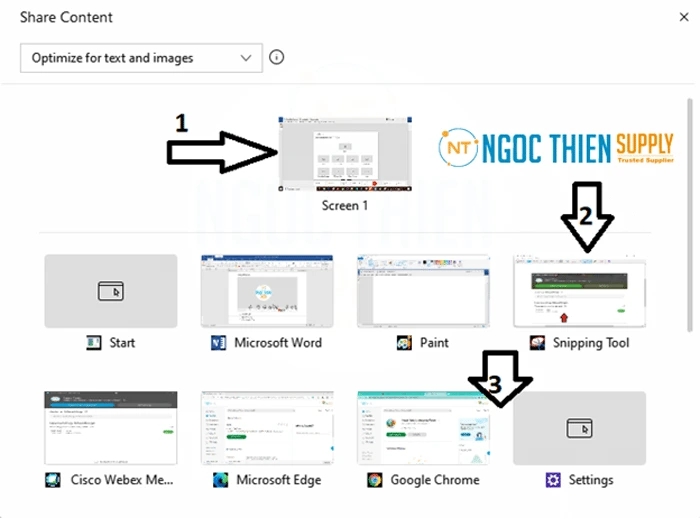700x518 pixels.
Task: Click the "Cisco Webex Me..." label text
Action: tap(122, 480)
